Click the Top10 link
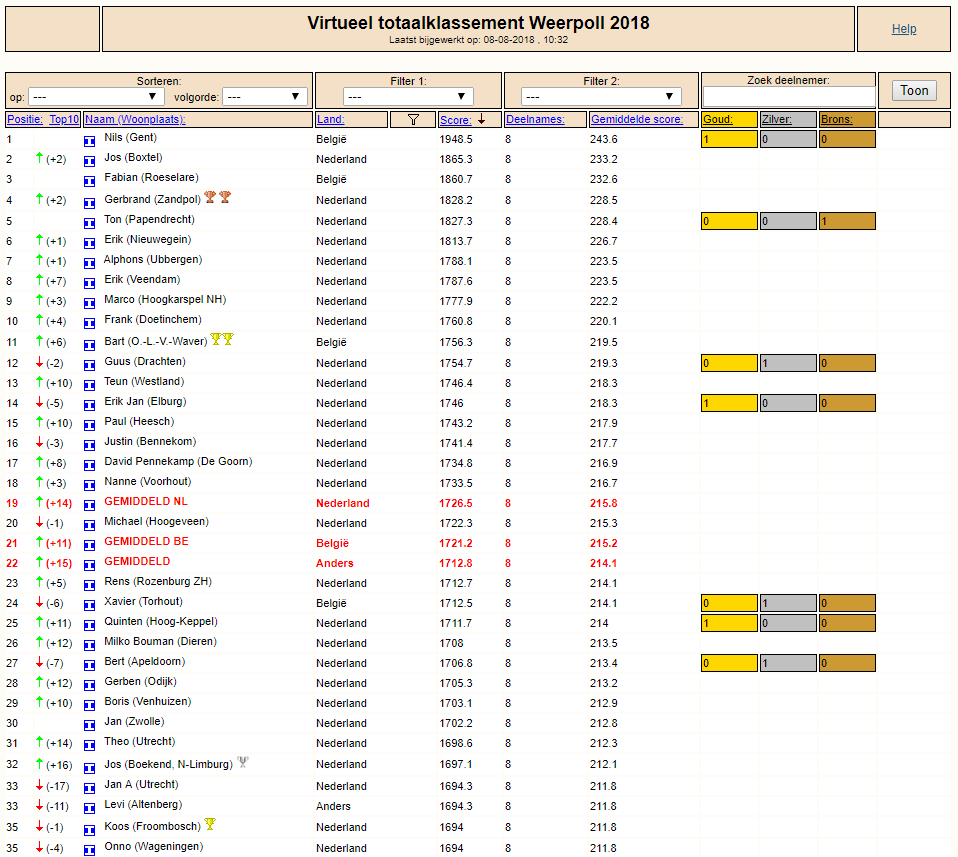This screenshot has width=958, height=857. (x=64, y=120)
